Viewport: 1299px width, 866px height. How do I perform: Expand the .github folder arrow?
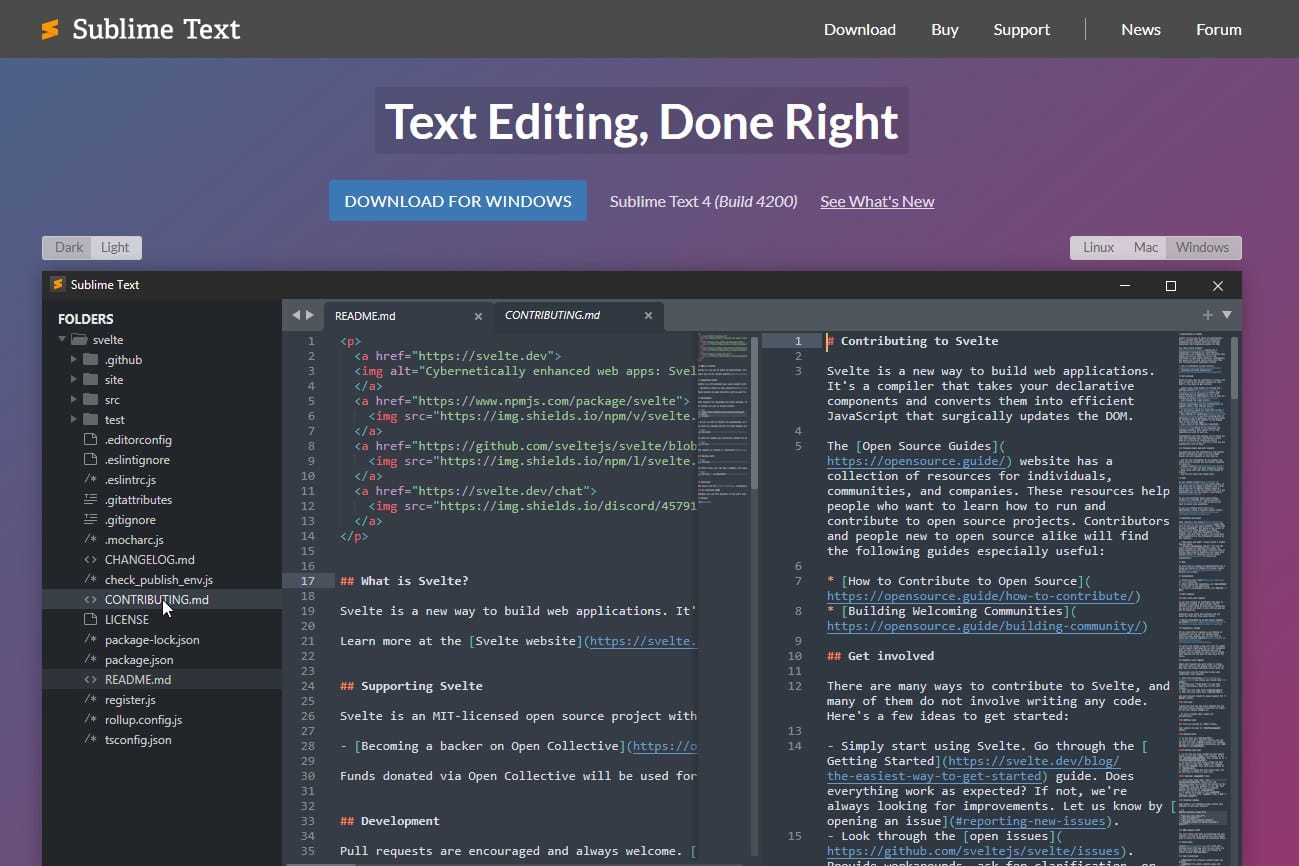[x=74, y=360]
